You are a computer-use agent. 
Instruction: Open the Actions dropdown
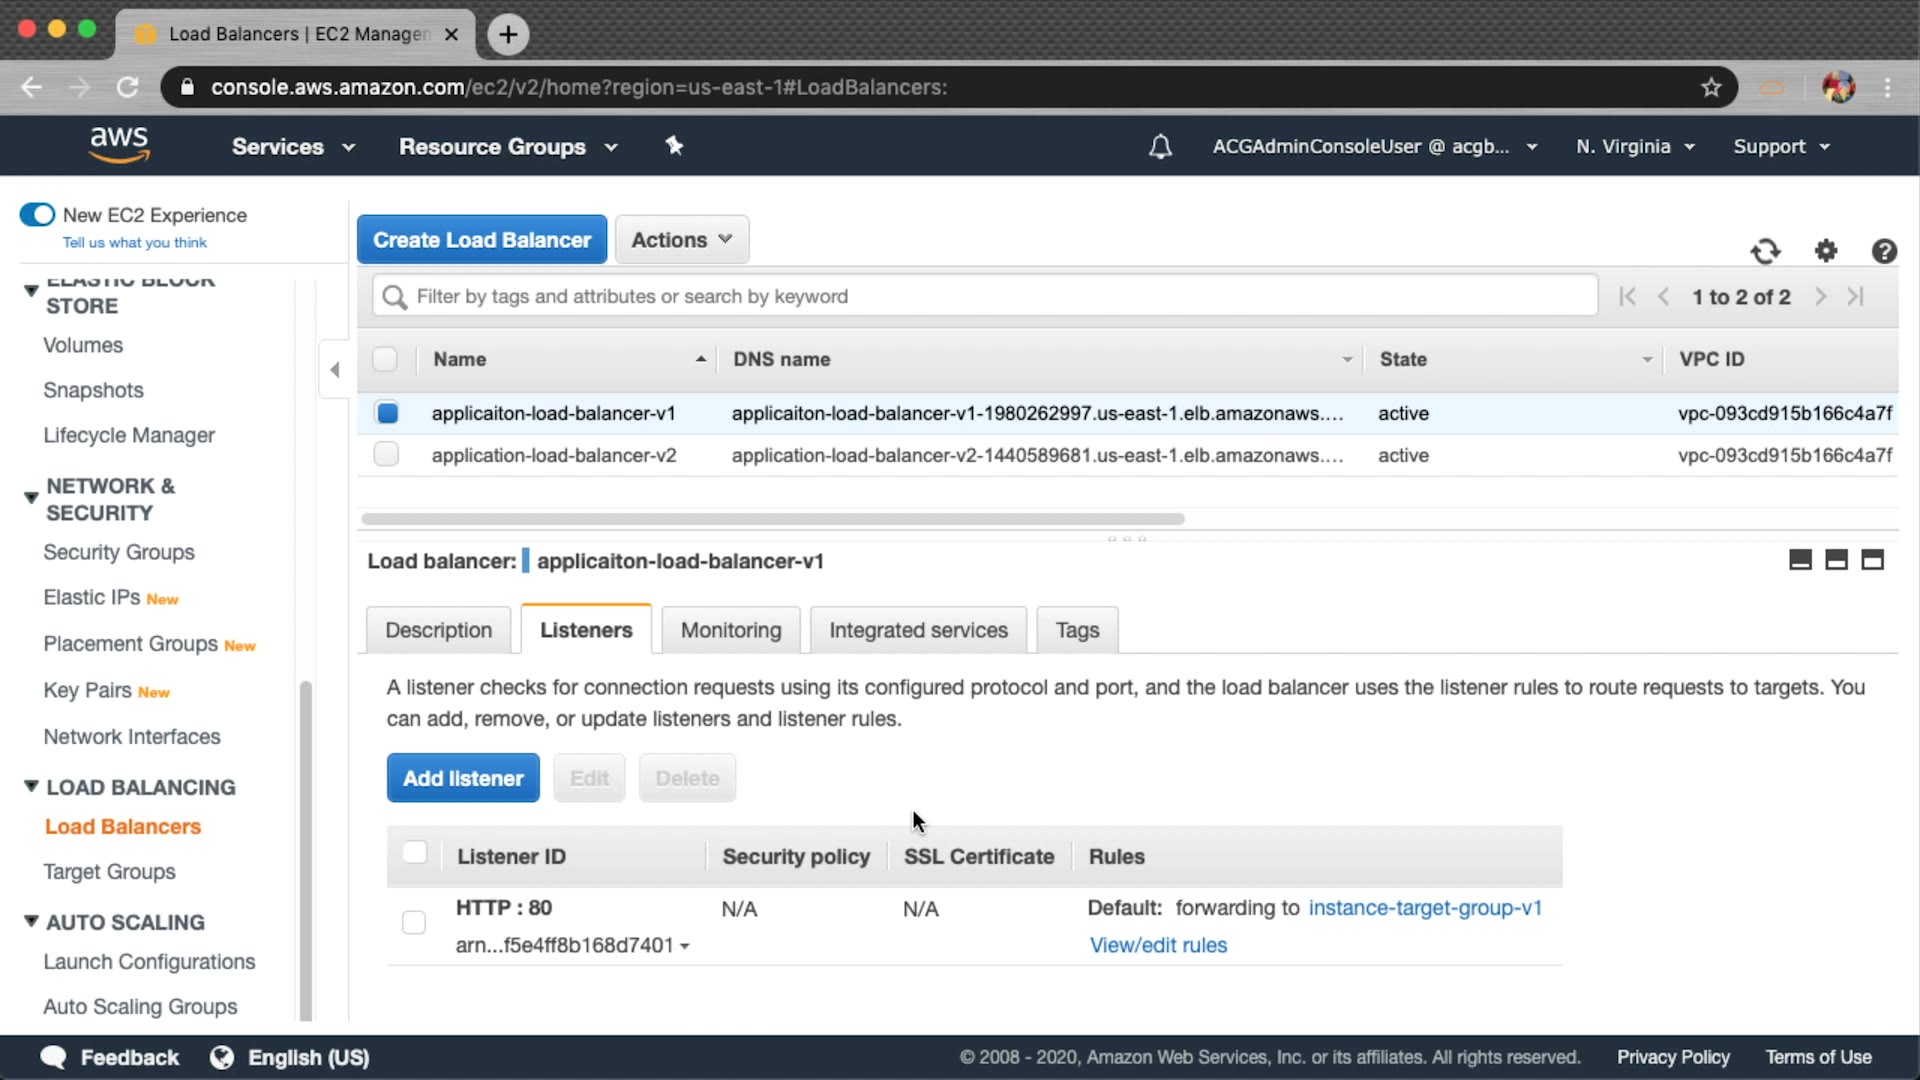(x=682, y=240)
